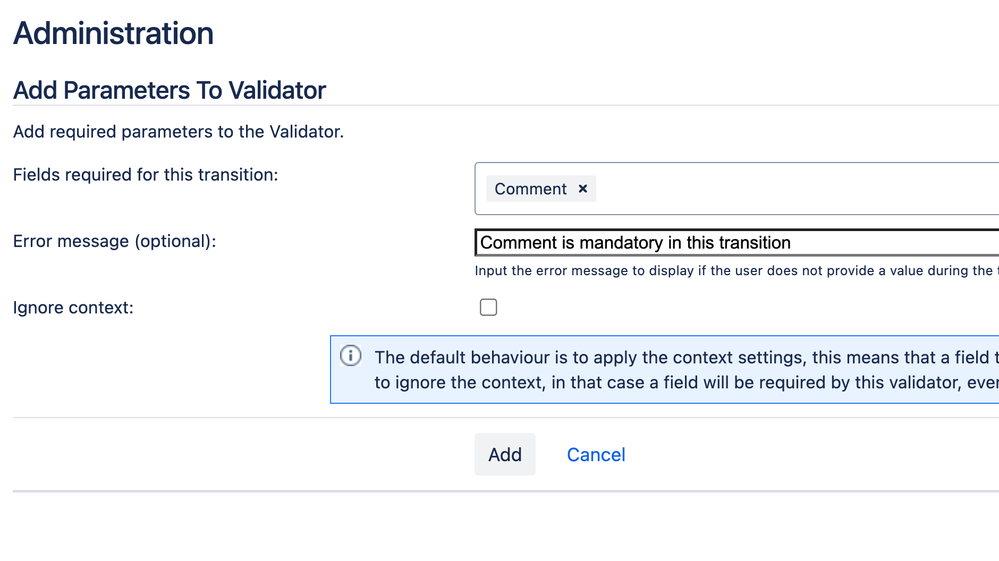Screen dimensions: 999x561
Task: Click the 'Ignore context:' label
Action: click(x=73, y=308)
